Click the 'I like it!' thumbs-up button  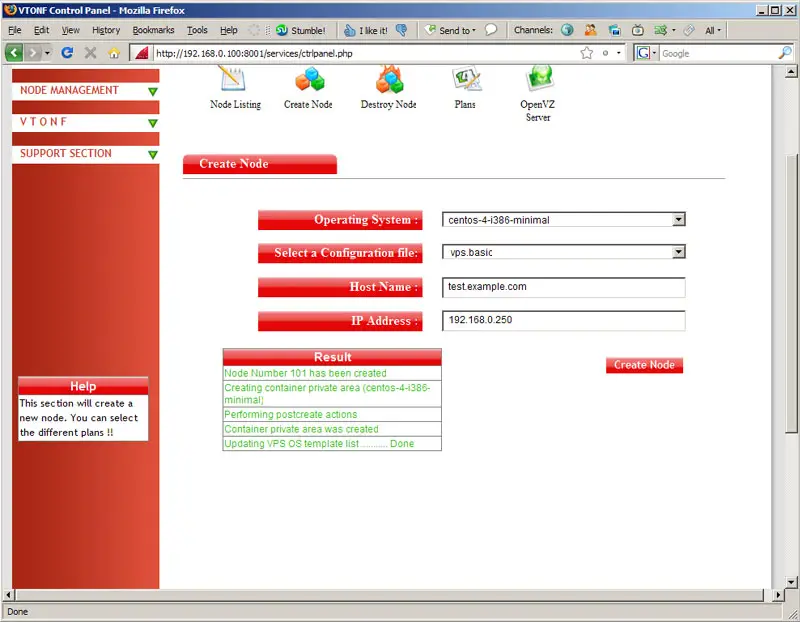[366, 31]
